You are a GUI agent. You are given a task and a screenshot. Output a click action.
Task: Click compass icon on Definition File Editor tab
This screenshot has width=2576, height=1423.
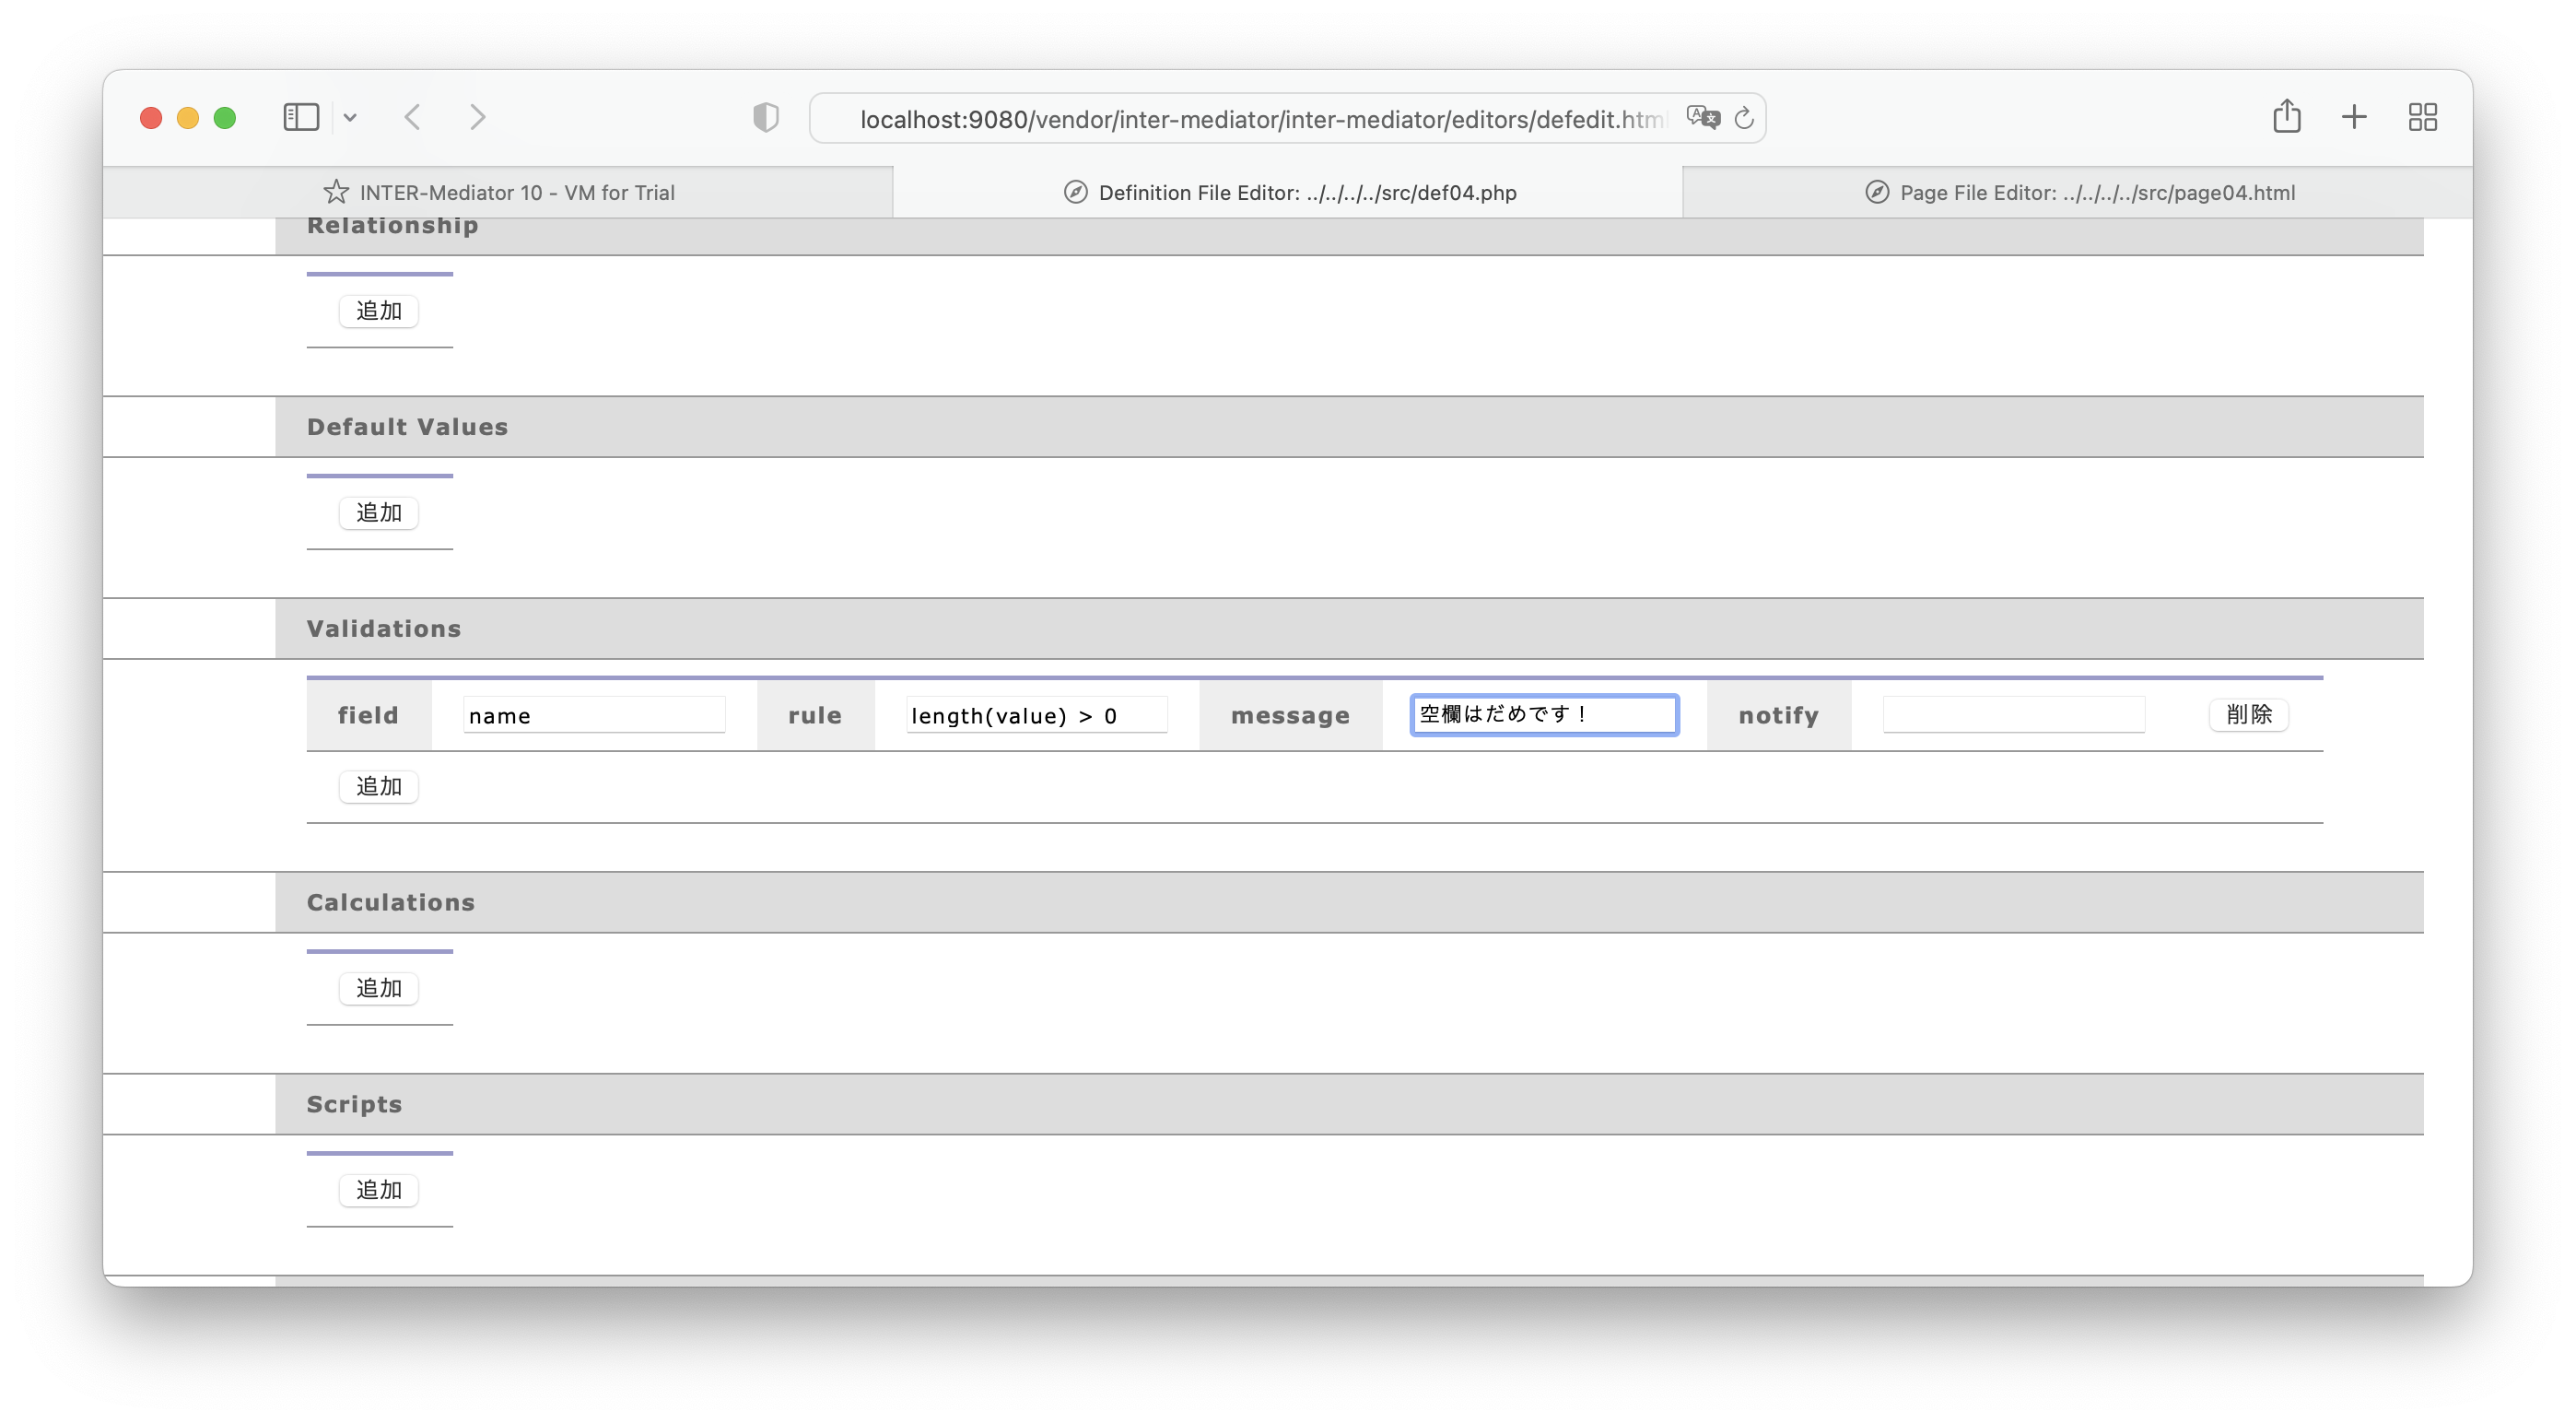click(x=1076, y=192)
